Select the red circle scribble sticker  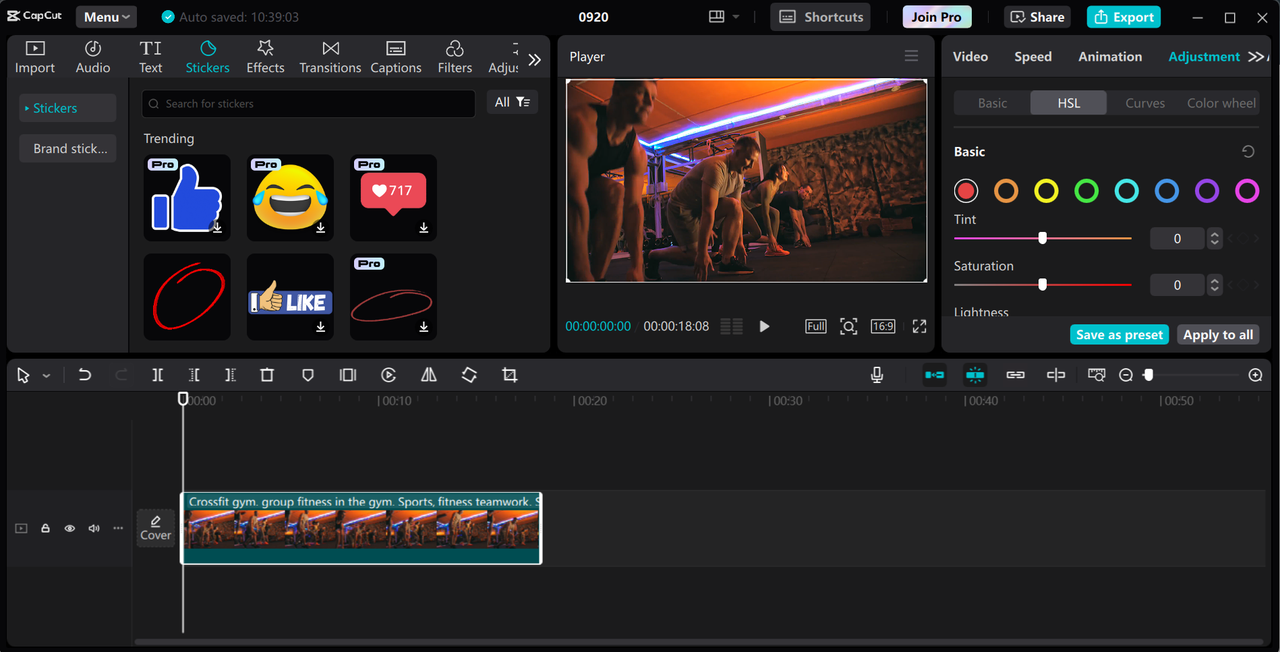(x=187, y=297)
